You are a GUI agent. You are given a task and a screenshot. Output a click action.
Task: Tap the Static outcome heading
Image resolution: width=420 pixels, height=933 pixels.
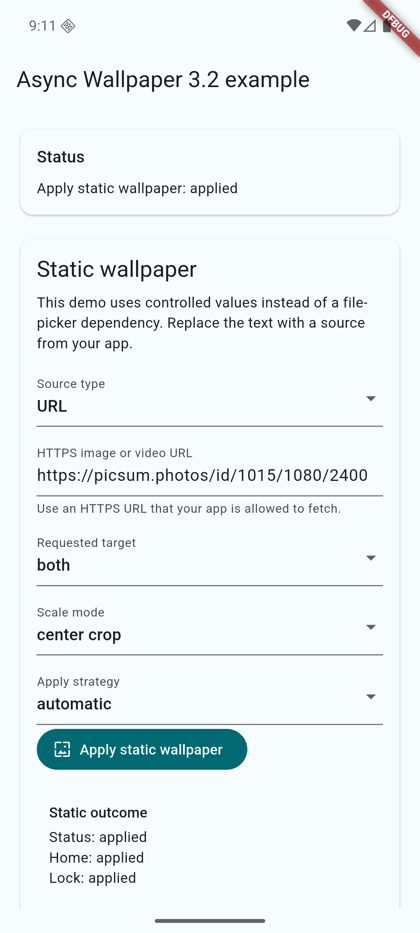pos(98,812)
